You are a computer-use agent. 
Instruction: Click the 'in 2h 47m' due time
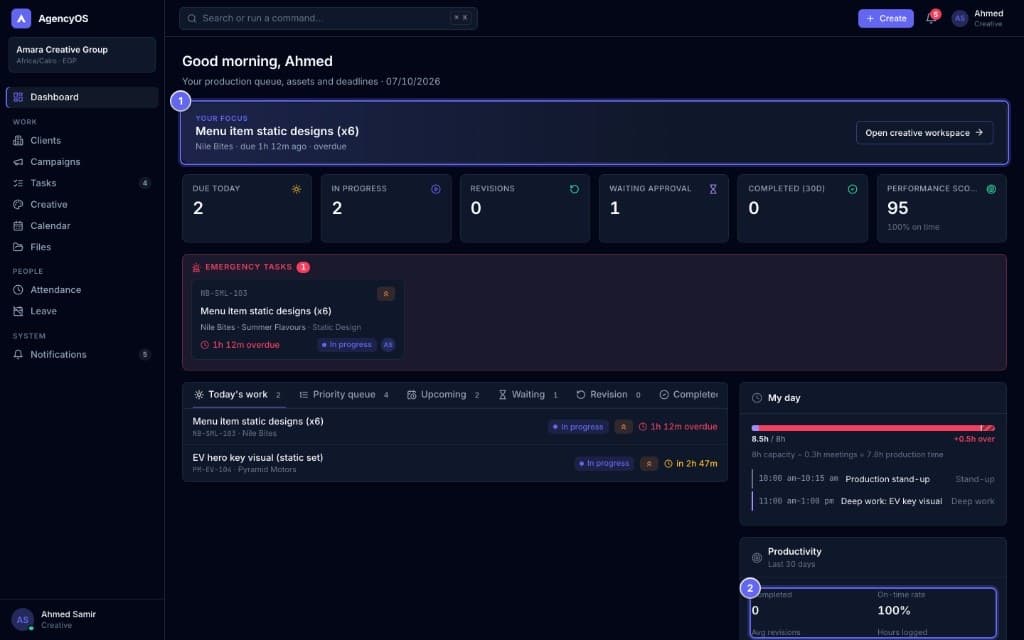tap(690, 464)
